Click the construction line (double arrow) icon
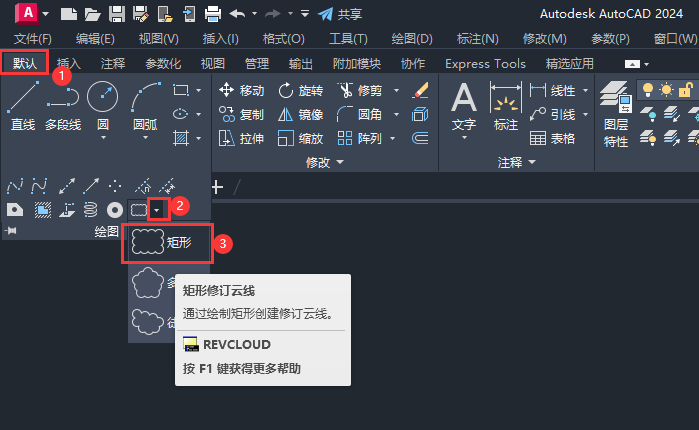The image size is (699, 430). 66,186
